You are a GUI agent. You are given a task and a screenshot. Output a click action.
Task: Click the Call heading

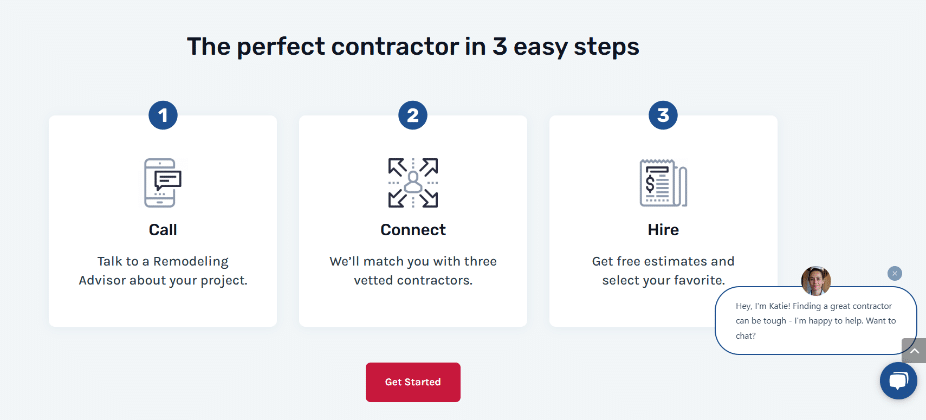point(163,230)
